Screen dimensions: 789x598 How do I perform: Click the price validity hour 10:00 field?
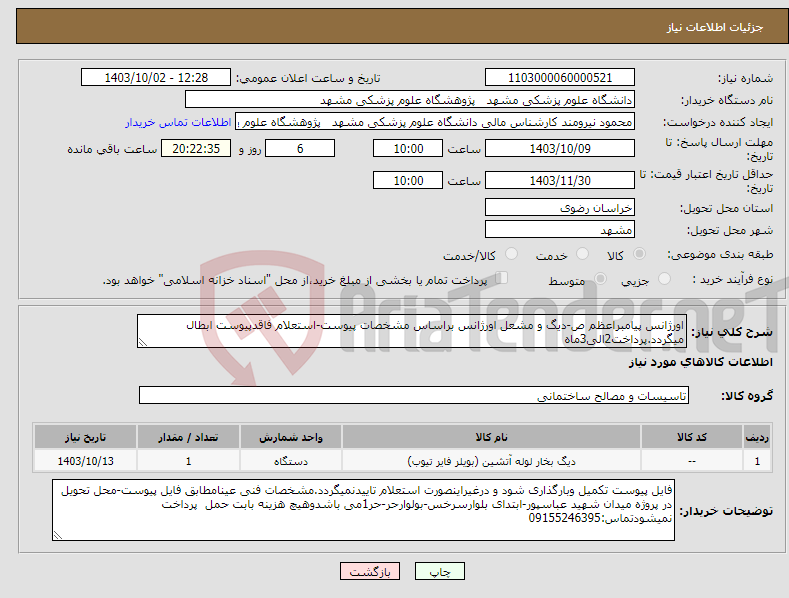click(408, 180)
